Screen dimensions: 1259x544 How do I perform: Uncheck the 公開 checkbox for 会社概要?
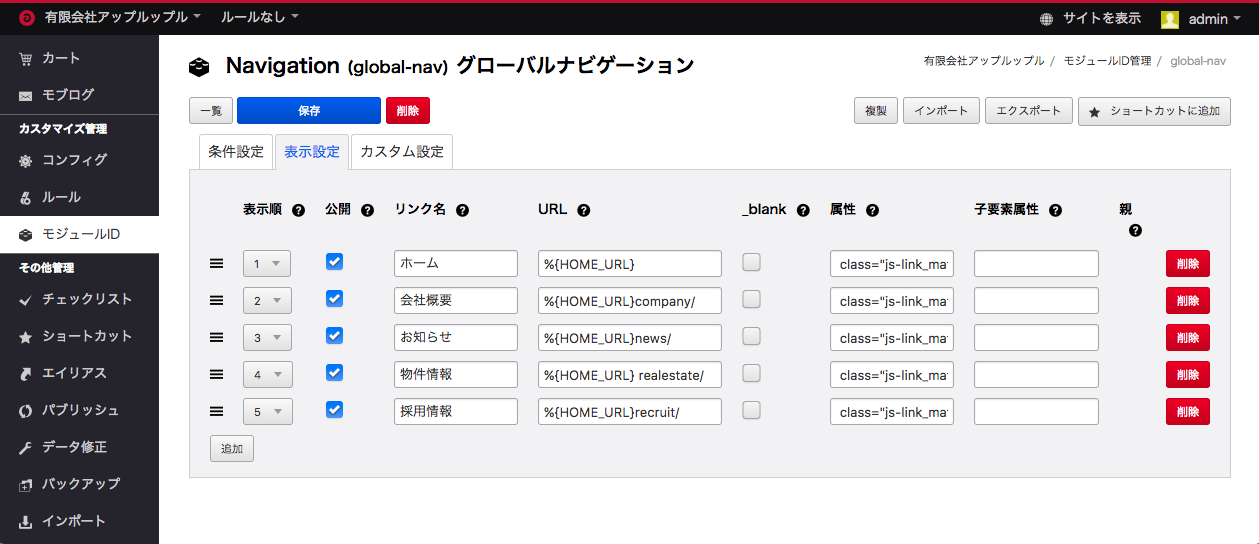point(335,299)
